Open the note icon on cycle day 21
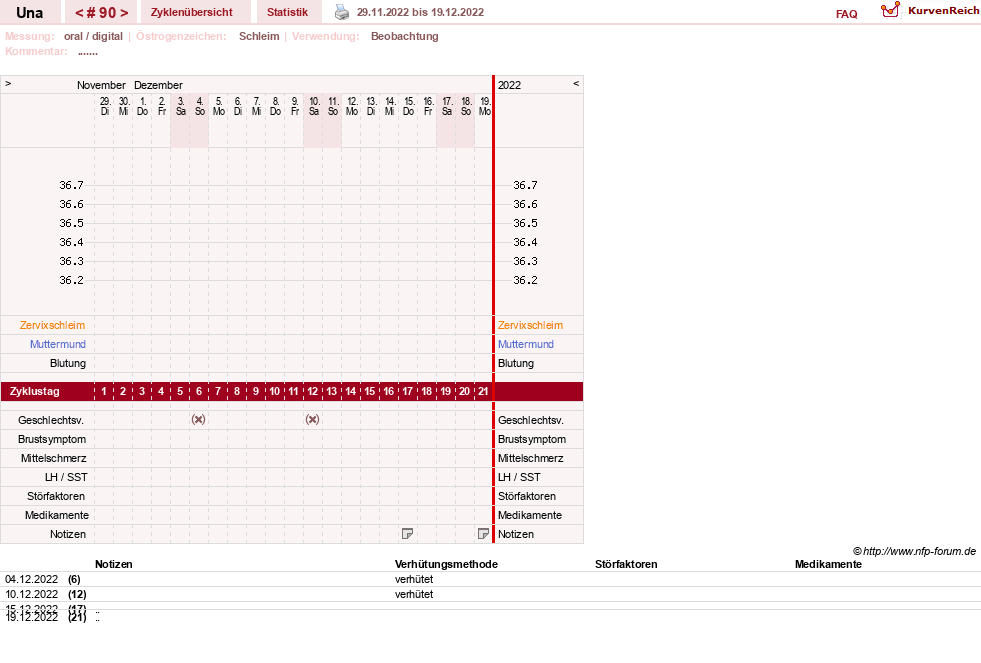Image resolution: width=981 pixels, height=663 pixels. (x=483, y=534)
